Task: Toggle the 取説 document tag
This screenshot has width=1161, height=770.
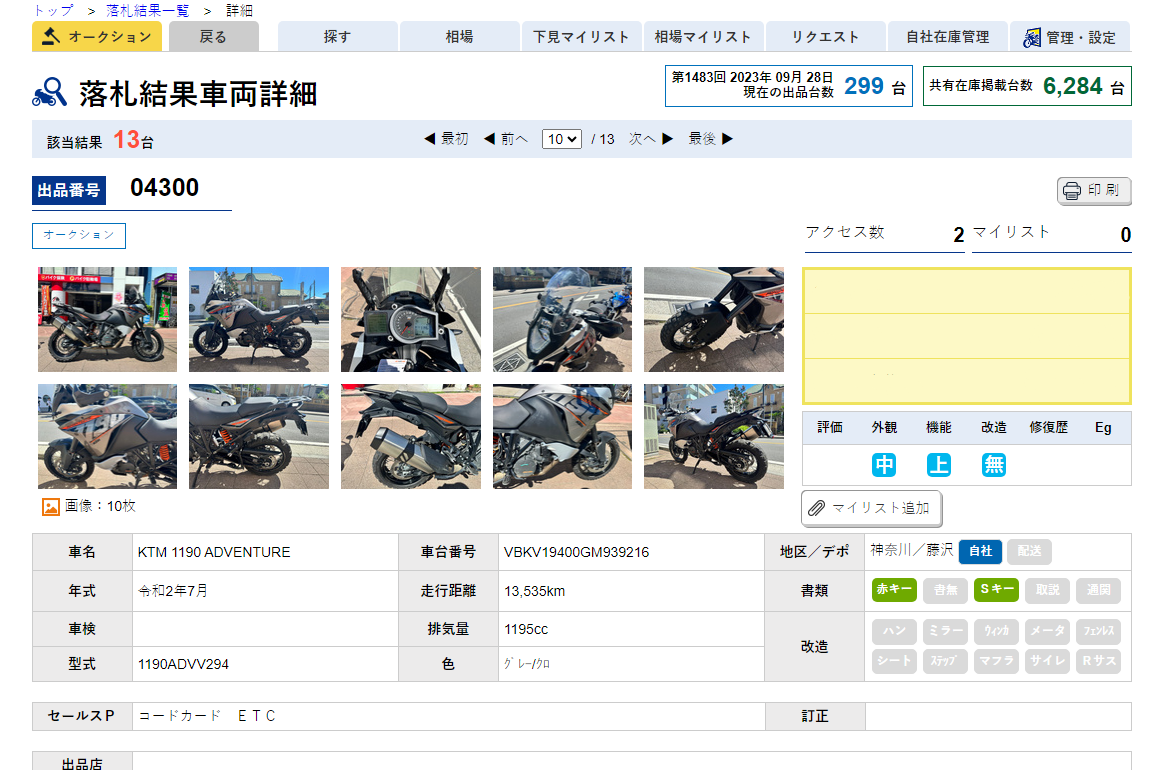Action: [x=1047, y=590]
